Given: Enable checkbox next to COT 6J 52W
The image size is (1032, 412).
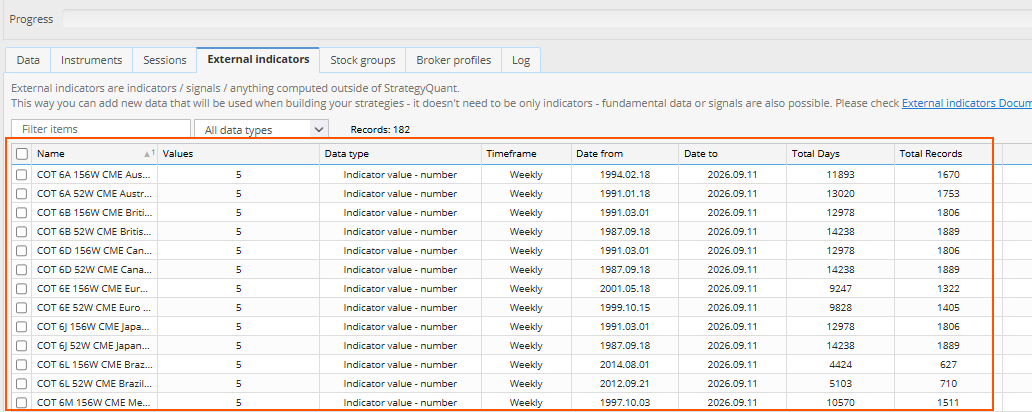Looking at the screenshot, I should (22, 345).
